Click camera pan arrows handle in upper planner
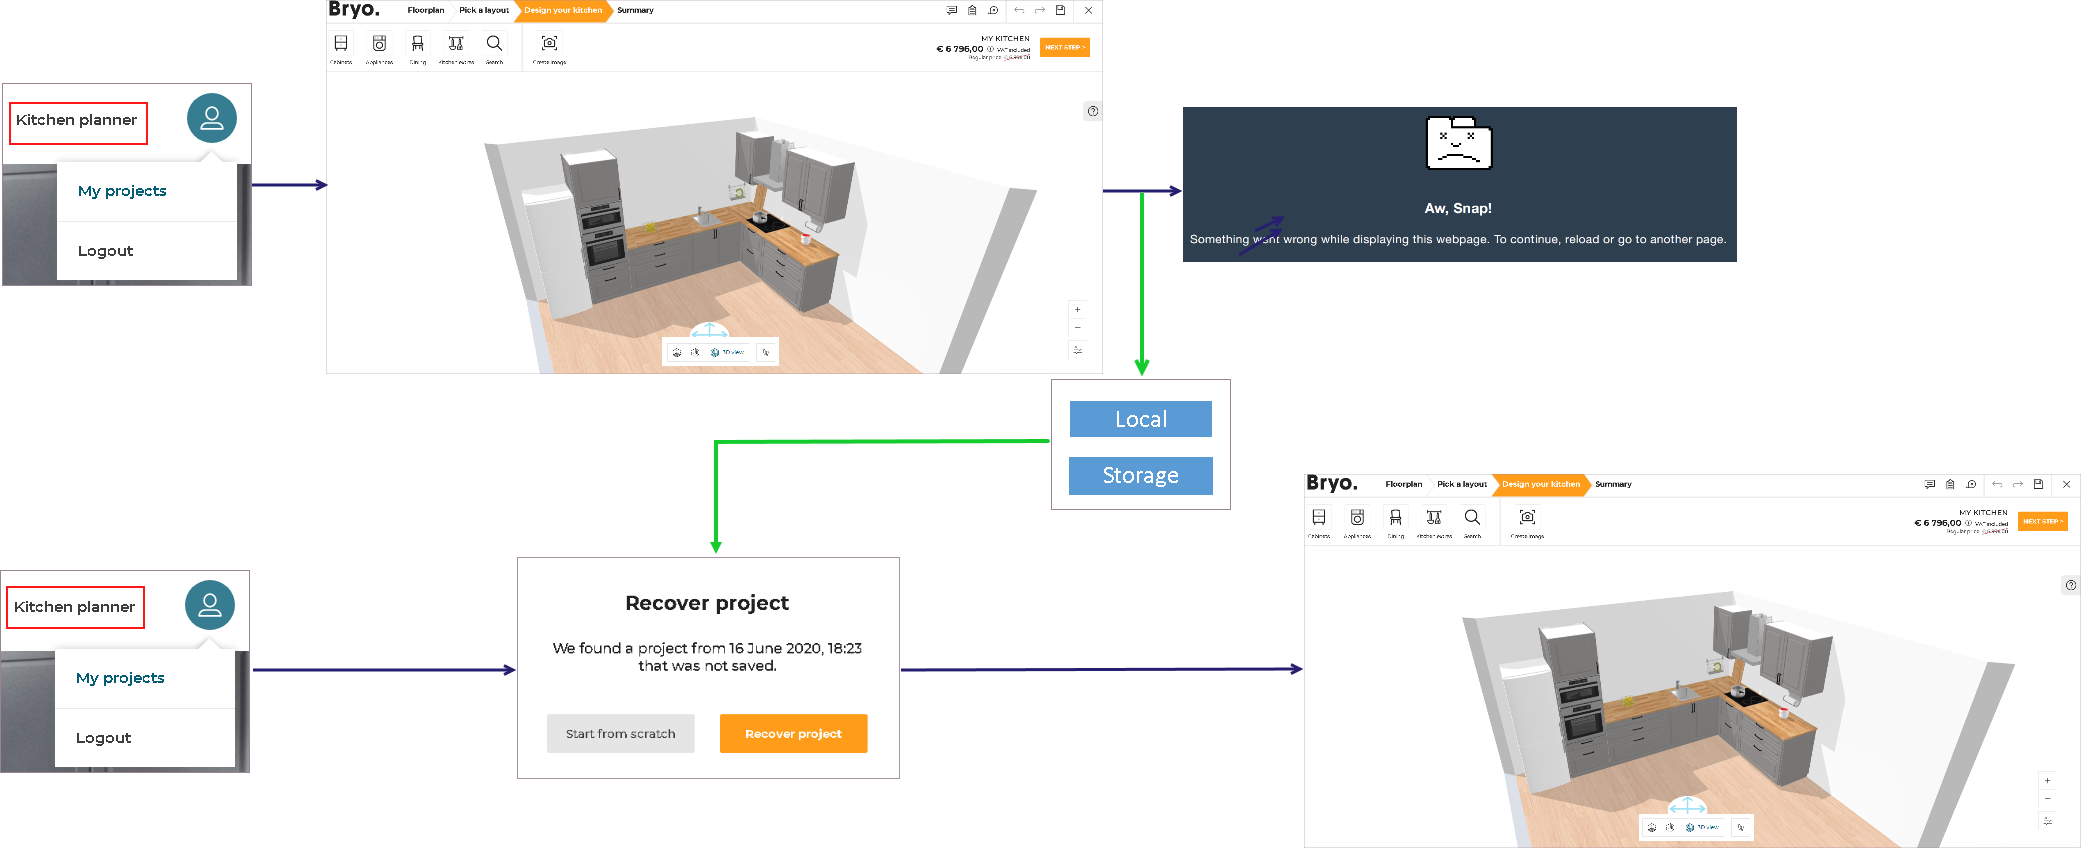The width and height of the screenshot is (2081, 848). pos(709,330)
